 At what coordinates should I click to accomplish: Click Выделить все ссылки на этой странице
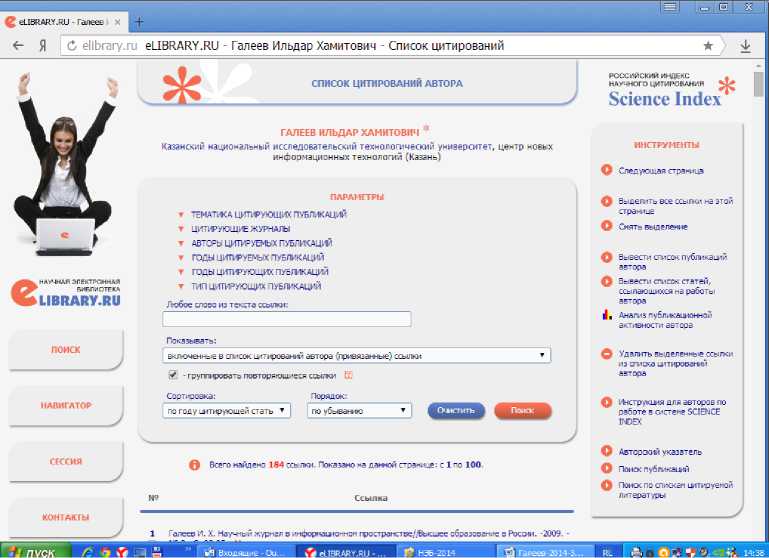tap(675, 206)
